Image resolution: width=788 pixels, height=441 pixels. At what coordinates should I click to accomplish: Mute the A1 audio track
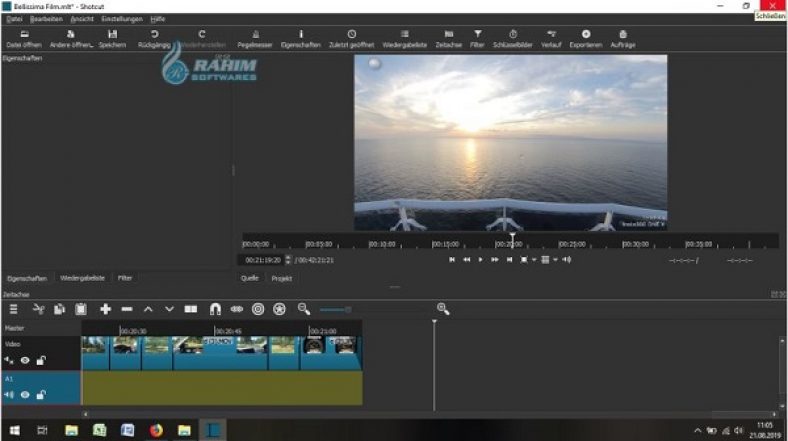[x=9, y=395]
